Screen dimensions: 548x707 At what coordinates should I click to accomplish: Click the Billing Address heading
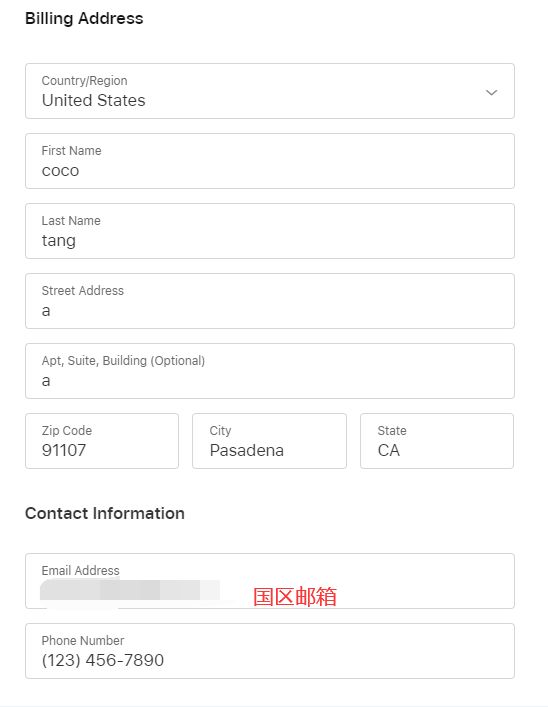click(x=84, y=18)
